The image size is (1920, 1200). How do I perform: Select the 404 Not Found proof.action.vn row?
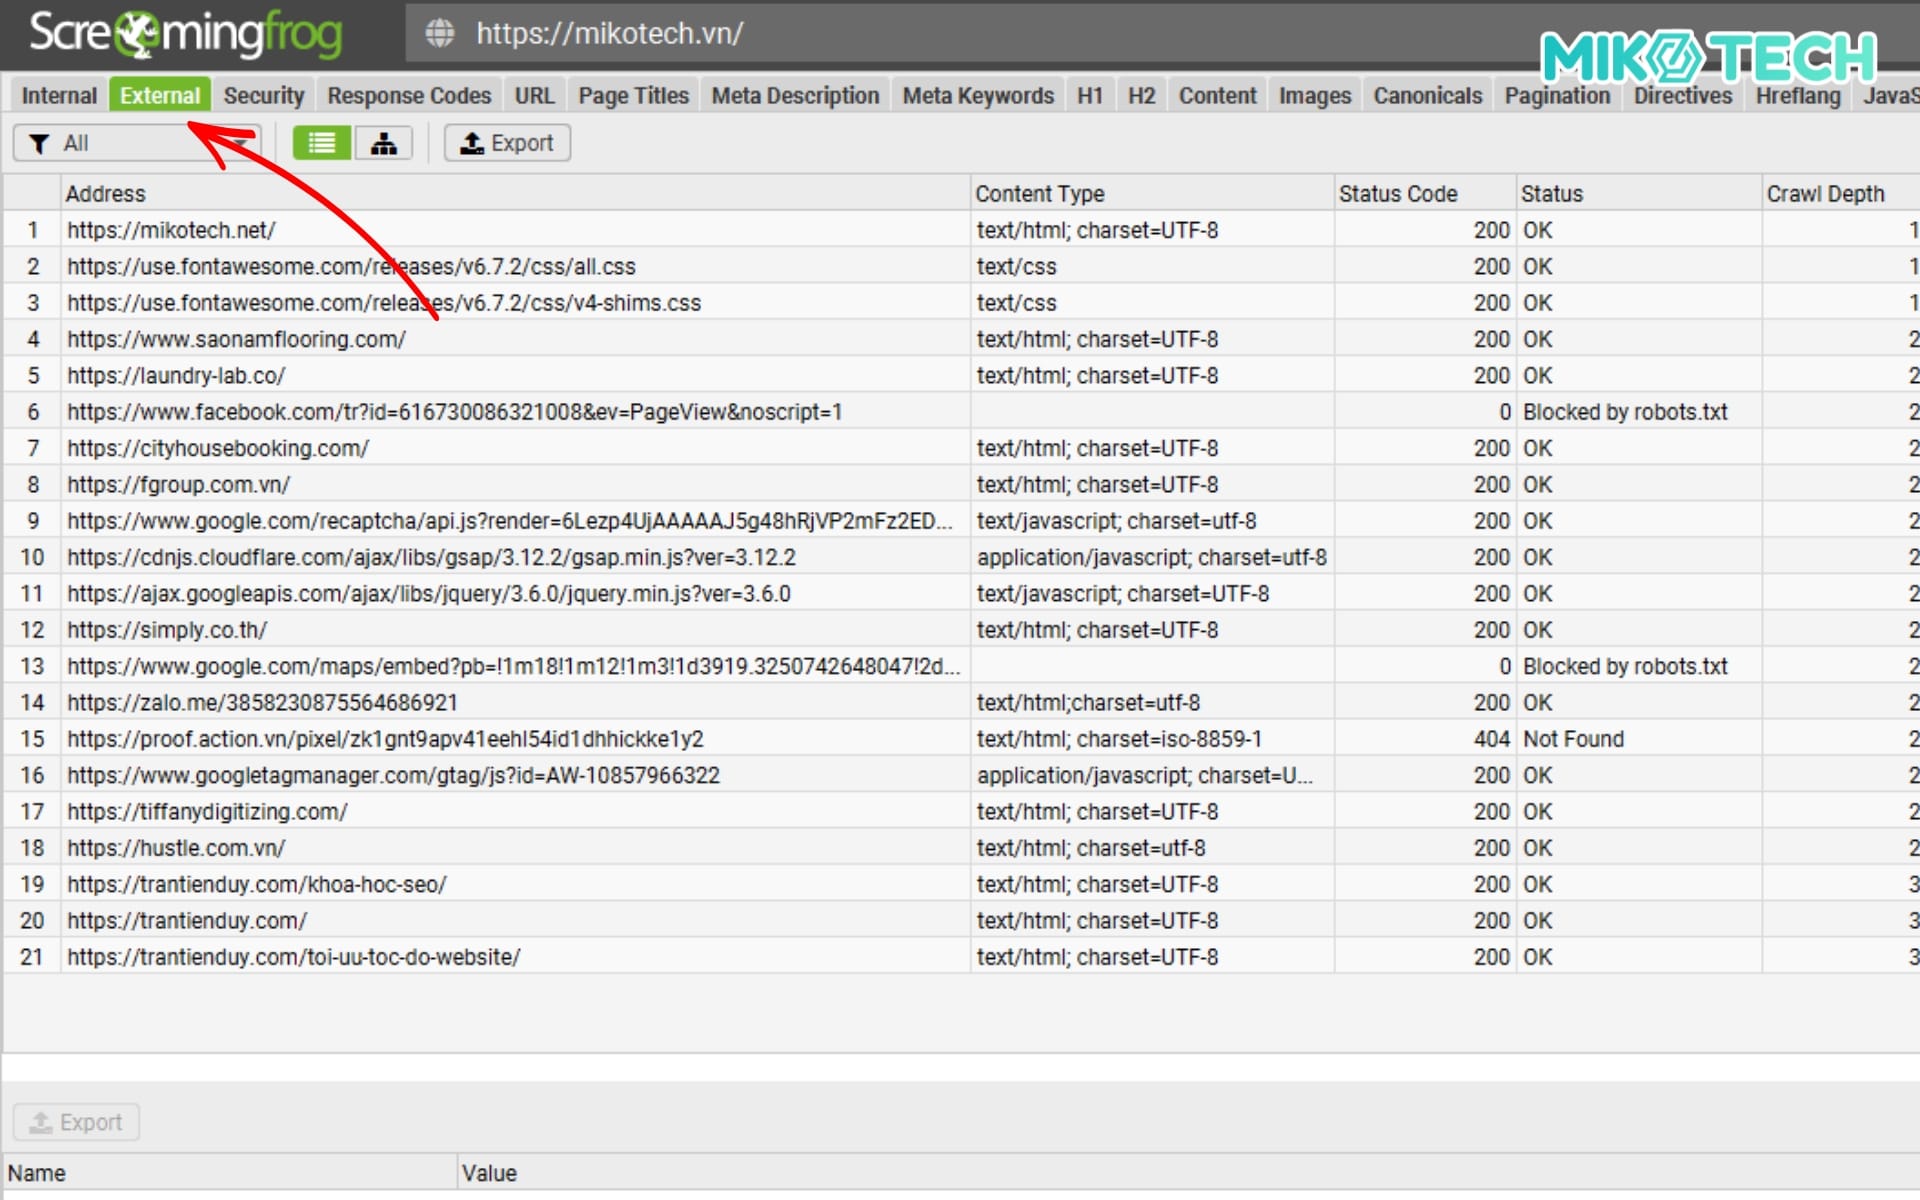point(385,739)
